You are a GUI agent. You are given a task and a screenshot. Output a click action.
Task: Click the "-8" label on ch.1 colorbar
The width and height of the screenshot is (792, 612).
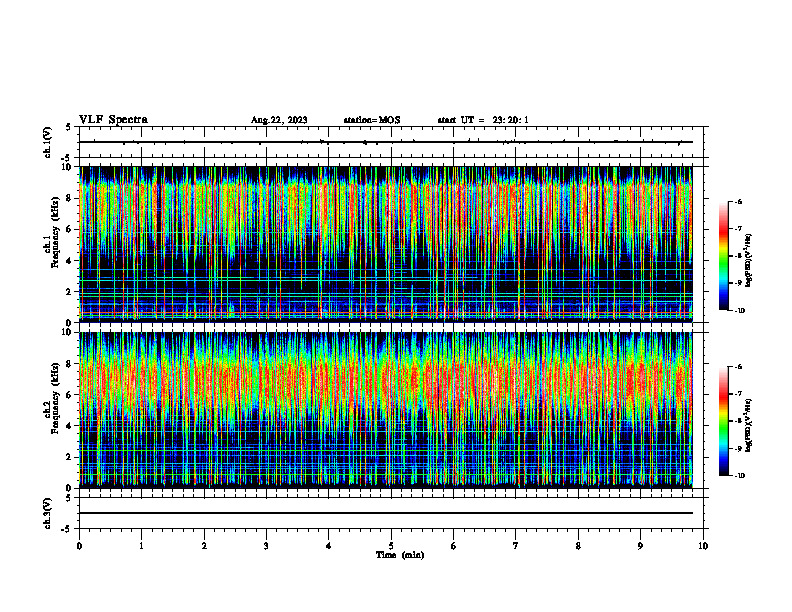click(x=738, y=256)
